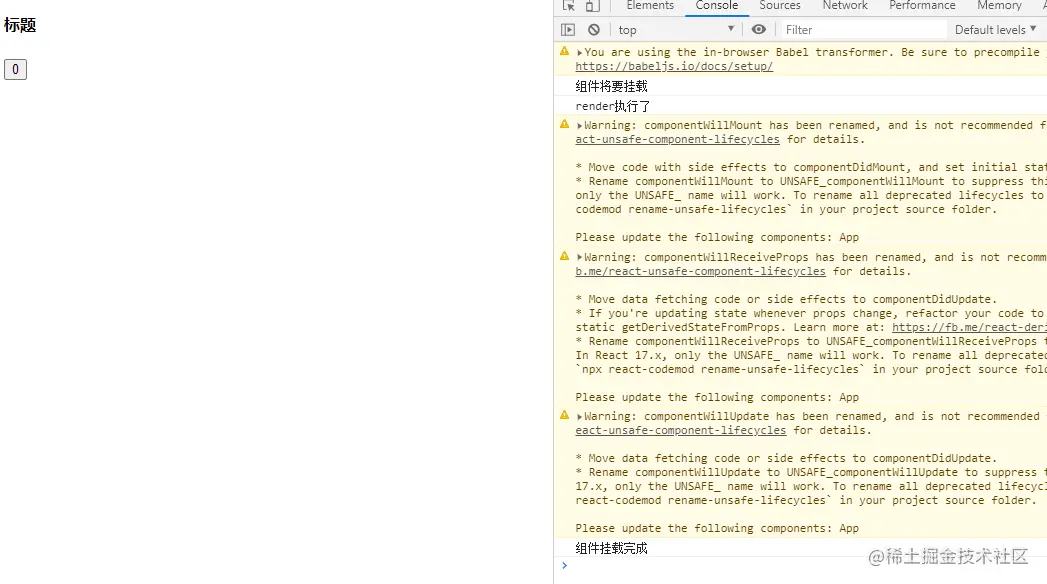
Task: Create a live expression with eye icon
Action: tap(759, 29)
